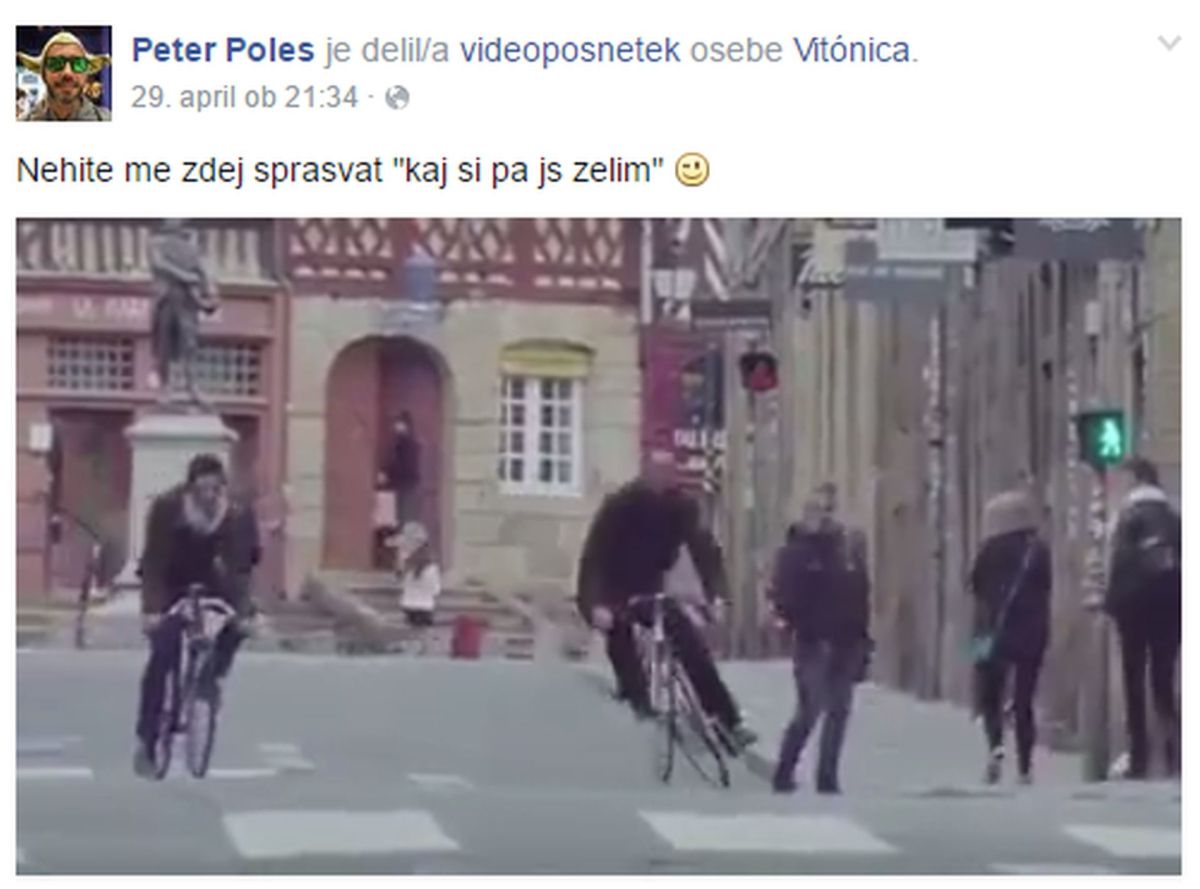Viewport: 1200px width, 889px height.
Task: Click the red bucket near the steps
Action: pos(467,636)
